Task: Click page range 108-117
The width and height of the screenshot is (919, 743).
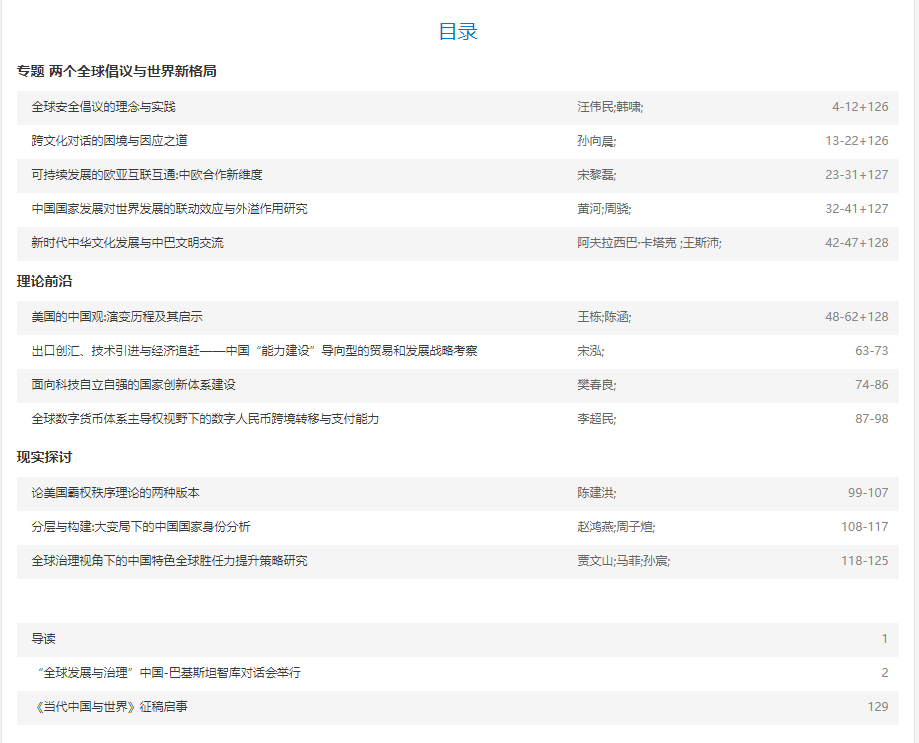Action: (x=864, y=527)
